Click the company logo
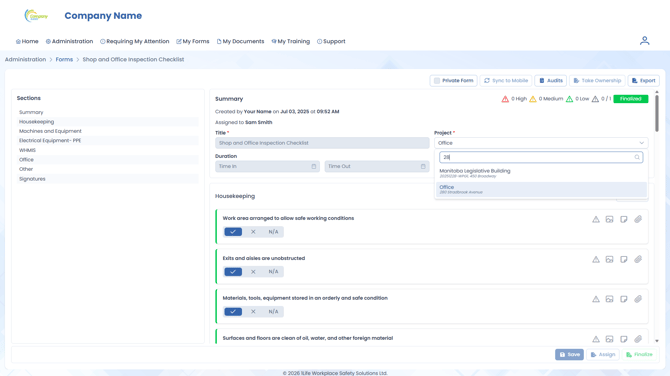670x376 pixels. (36, 16)
